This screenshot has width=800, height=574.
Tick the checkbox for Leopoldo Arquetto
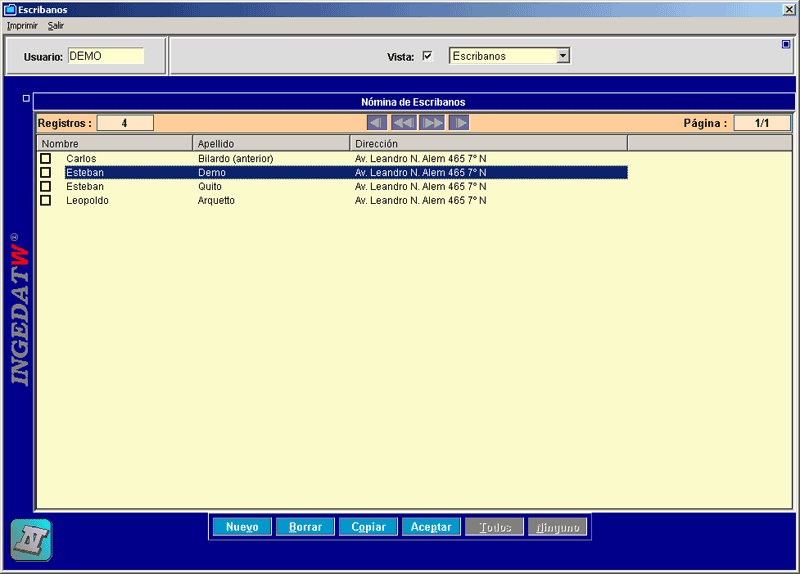(x=45, y=201)
